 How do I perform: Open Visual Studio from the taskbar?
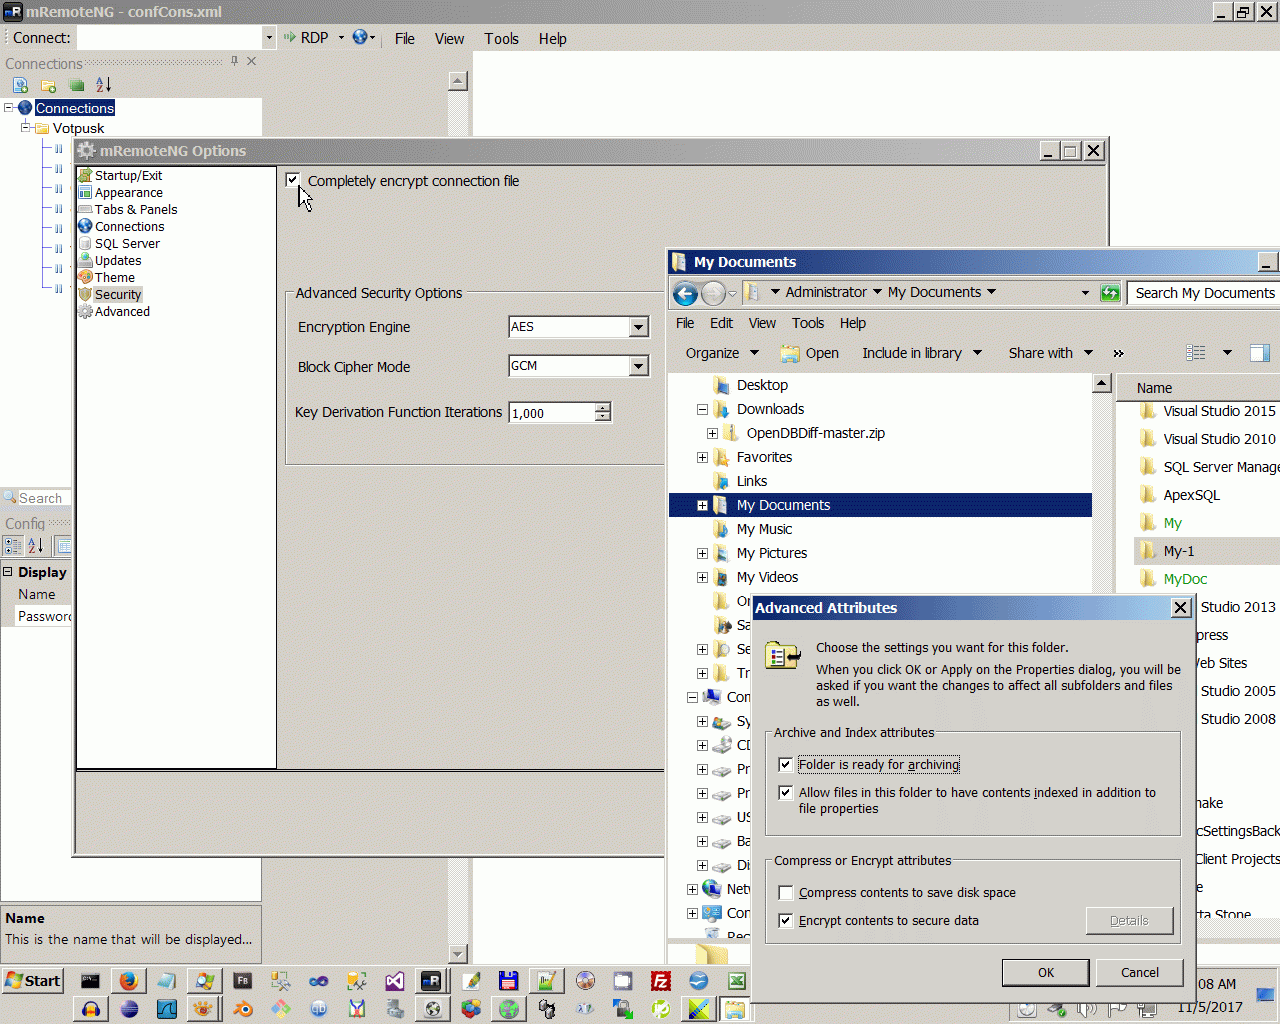pos(395,981)
